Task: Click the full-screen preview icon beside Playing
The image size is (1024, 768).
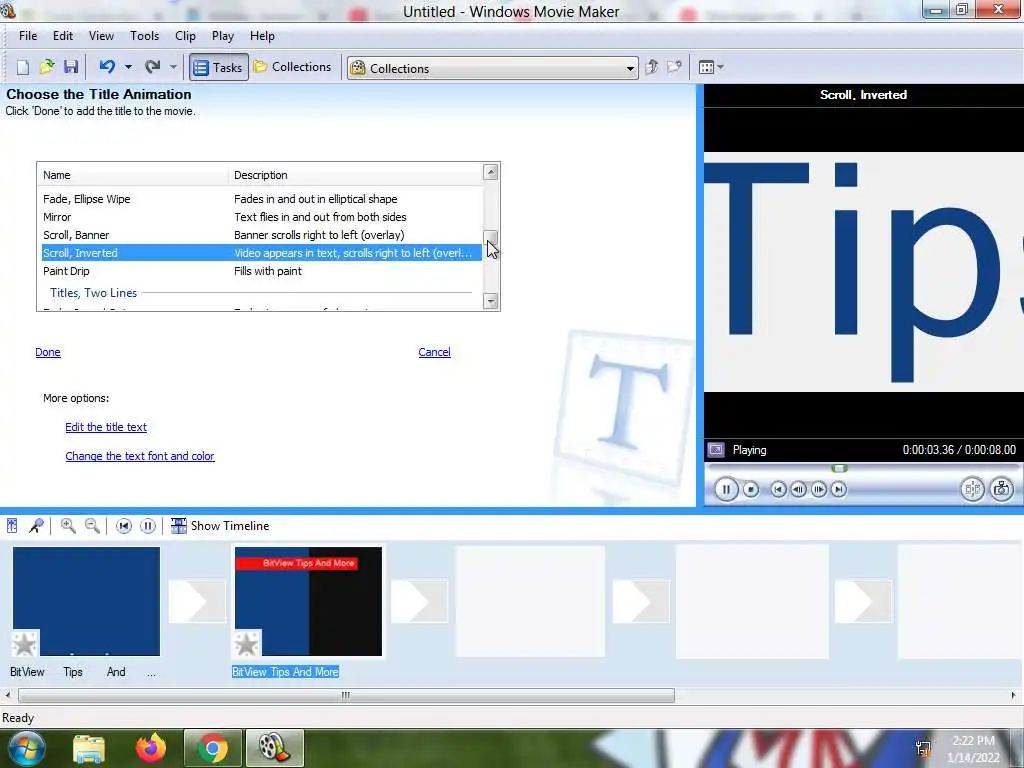Action: [716, 450]
